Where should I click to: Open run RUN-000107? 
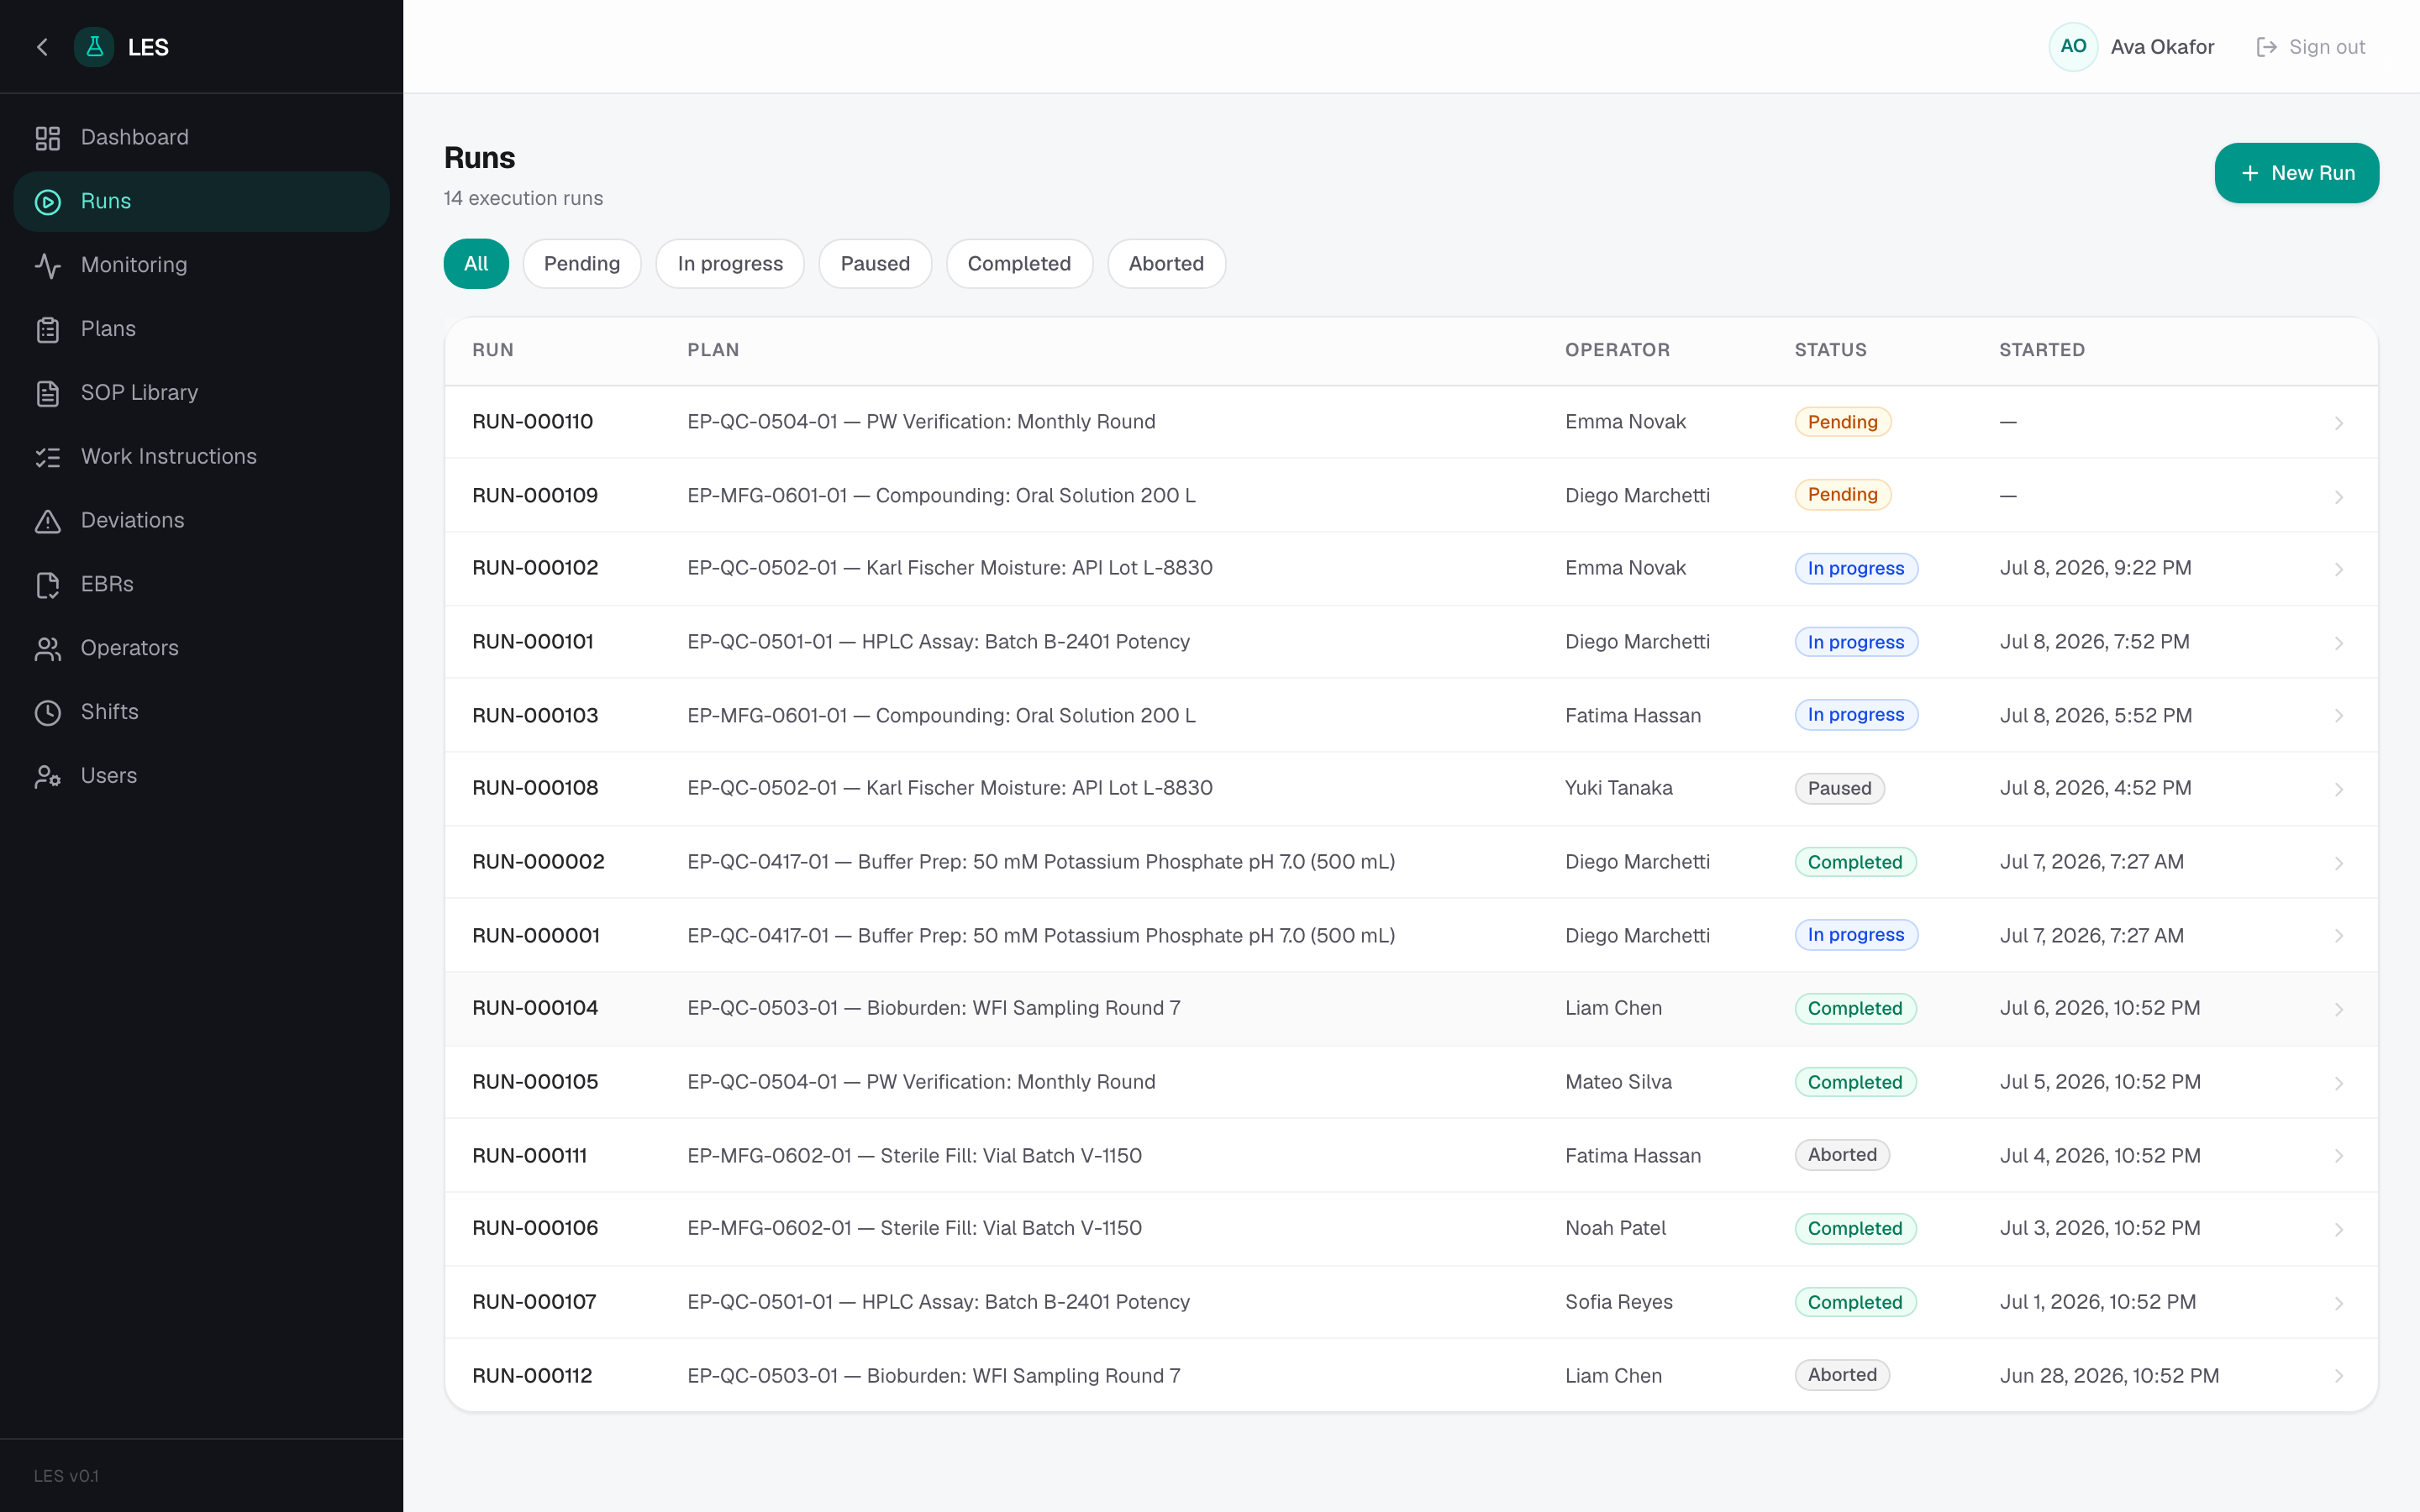(x=1411, y=1302)
